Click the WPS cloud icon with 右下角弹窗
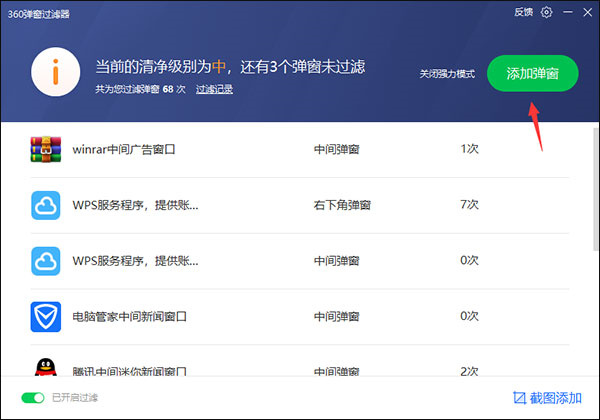Viewport: 600px width, 420px height. tap(46, 205)
